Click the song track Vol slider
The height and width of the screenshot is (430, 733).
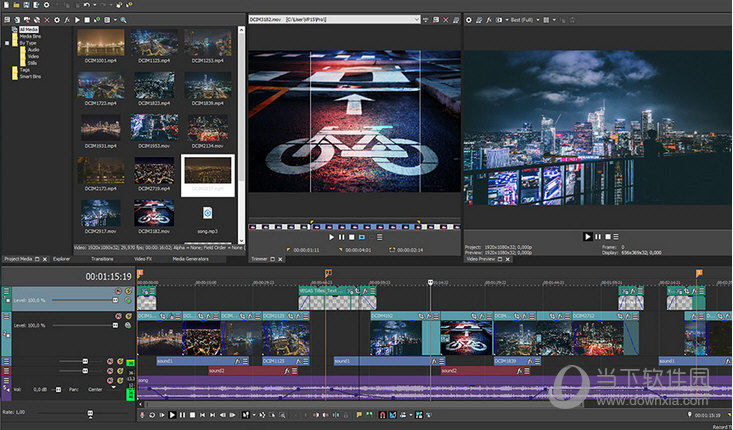(58, 389)
